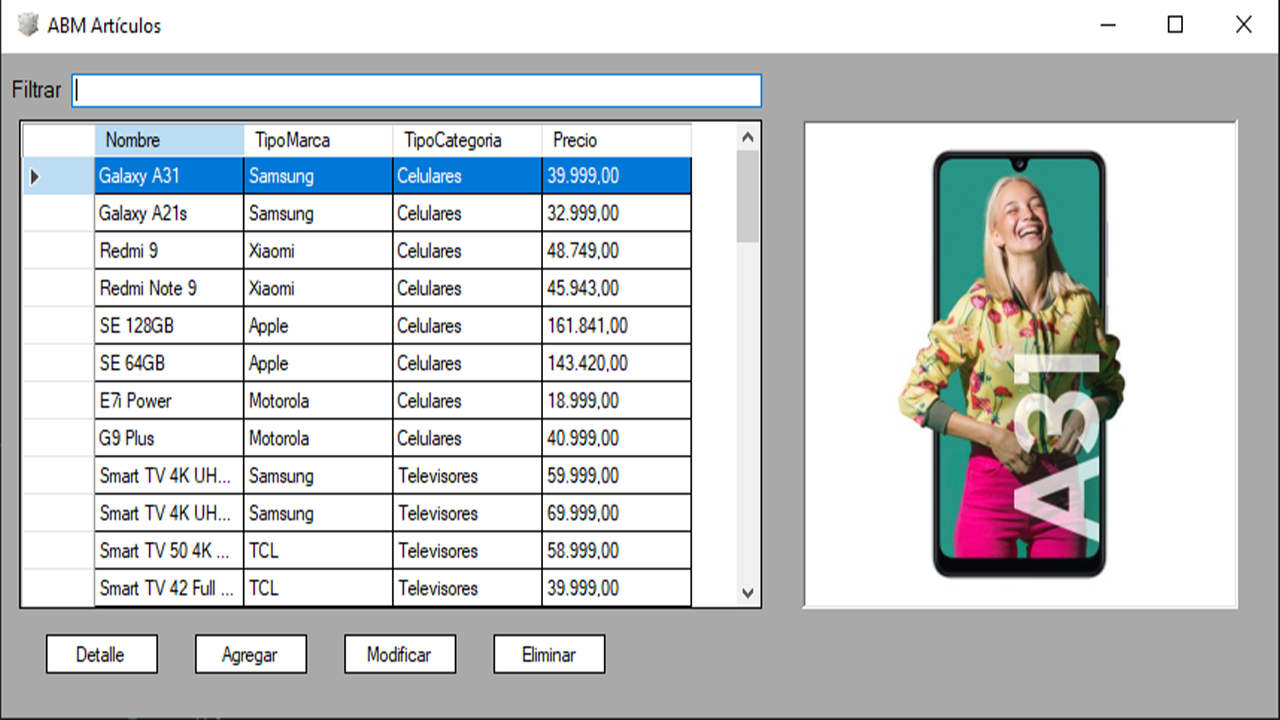The width and height of the screenshot is (1280, 720).
Task: Select the Redmi Note 9 cell
Action: click(x=169, y=288)
